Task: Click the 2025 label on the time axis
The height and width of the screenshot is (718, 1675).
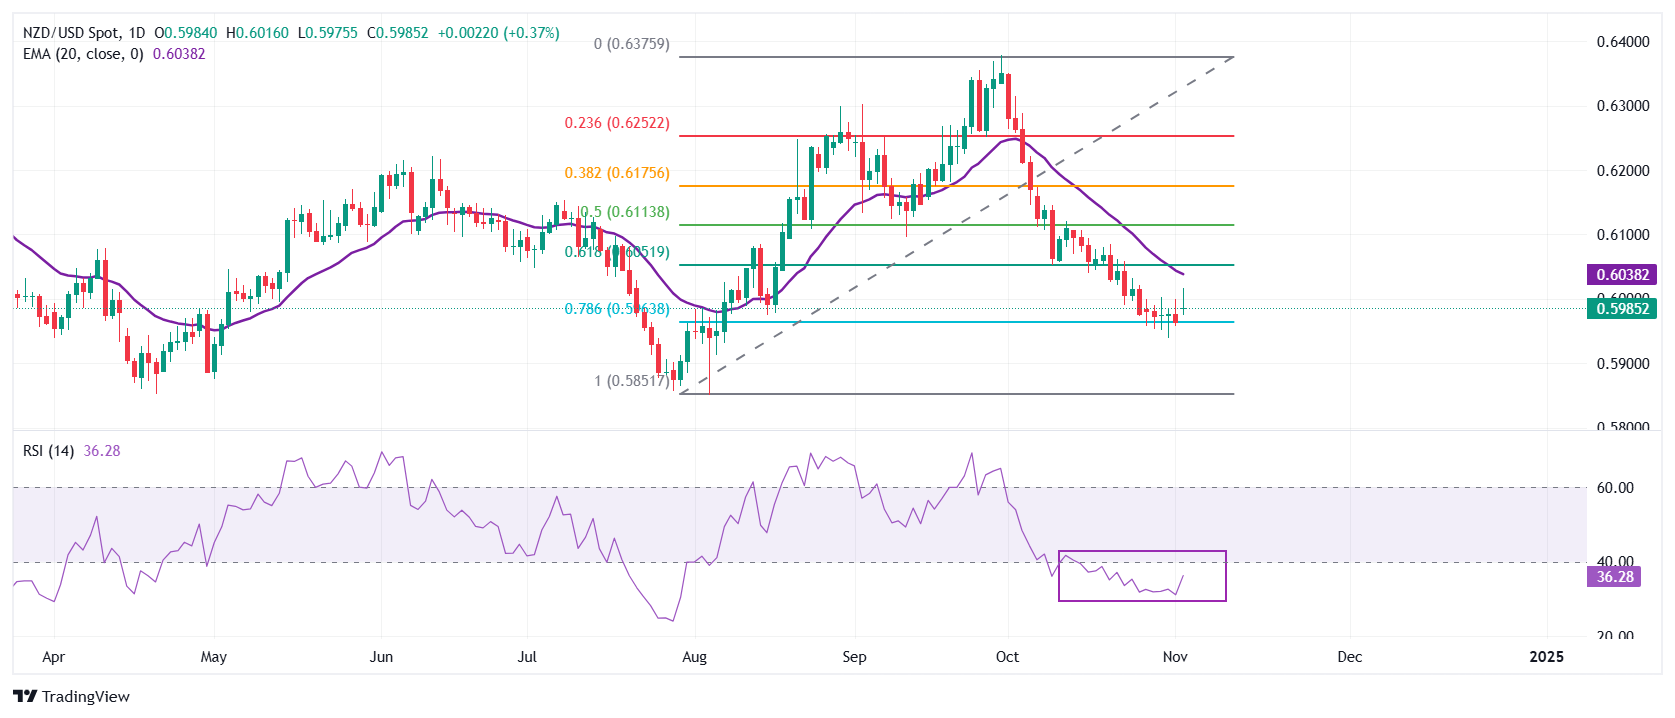Action: click(x=1546, y=657)
